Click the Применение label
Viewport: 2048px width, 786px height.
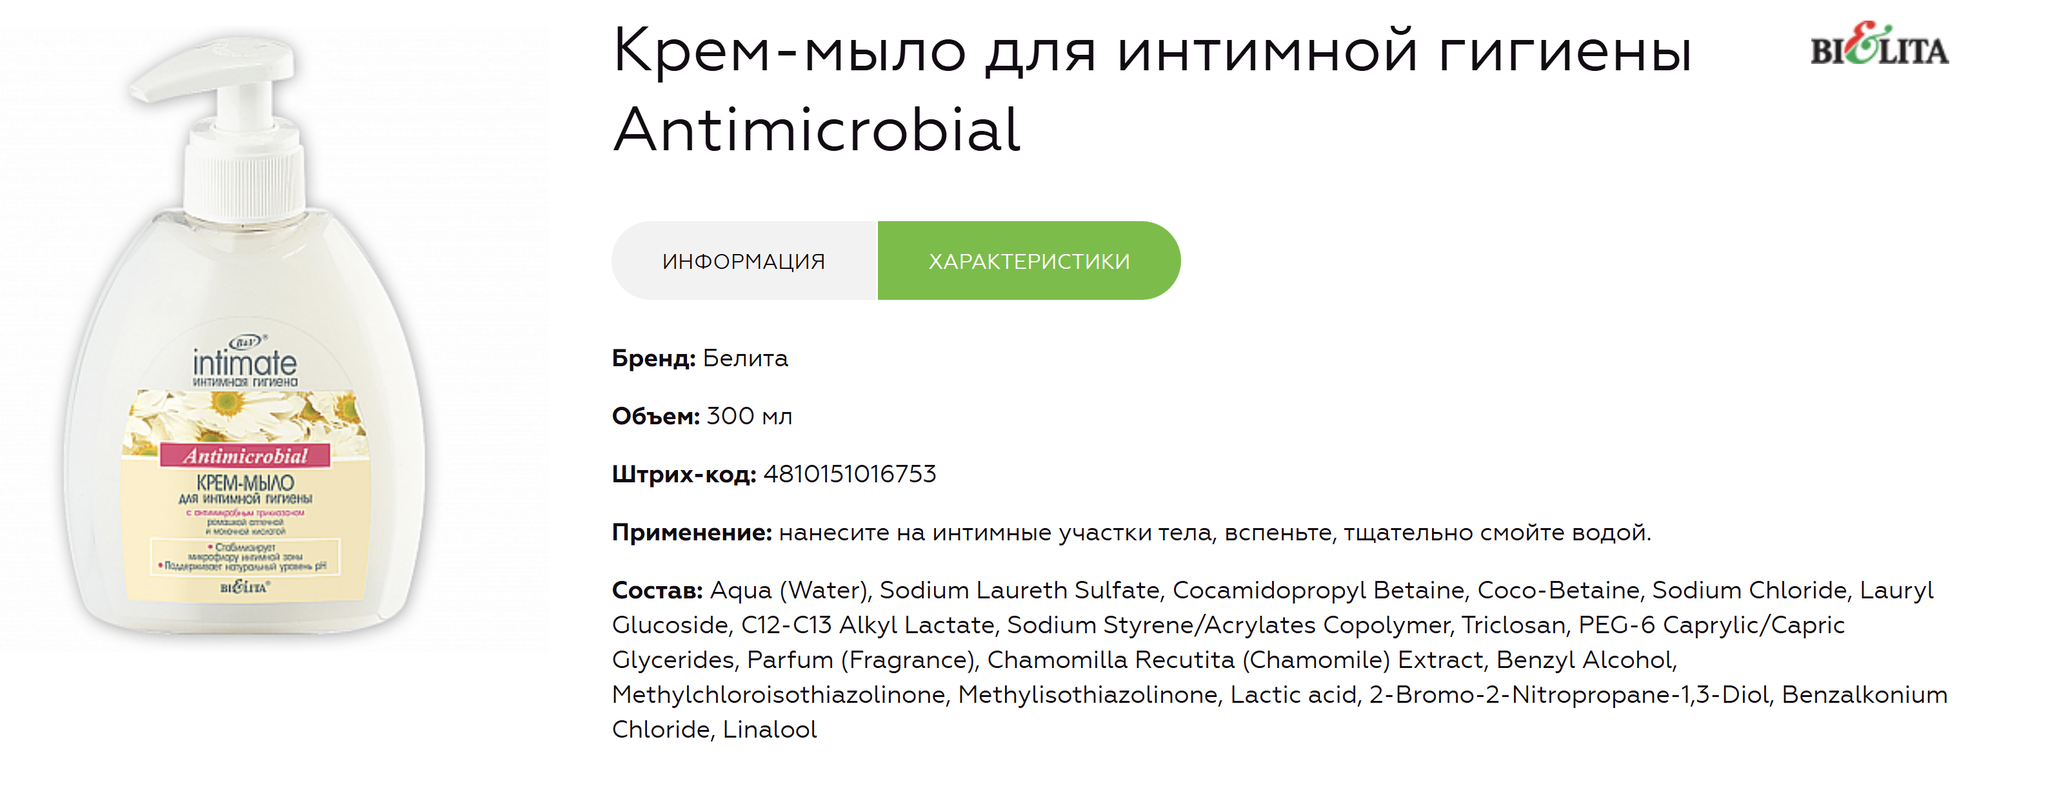692,532
